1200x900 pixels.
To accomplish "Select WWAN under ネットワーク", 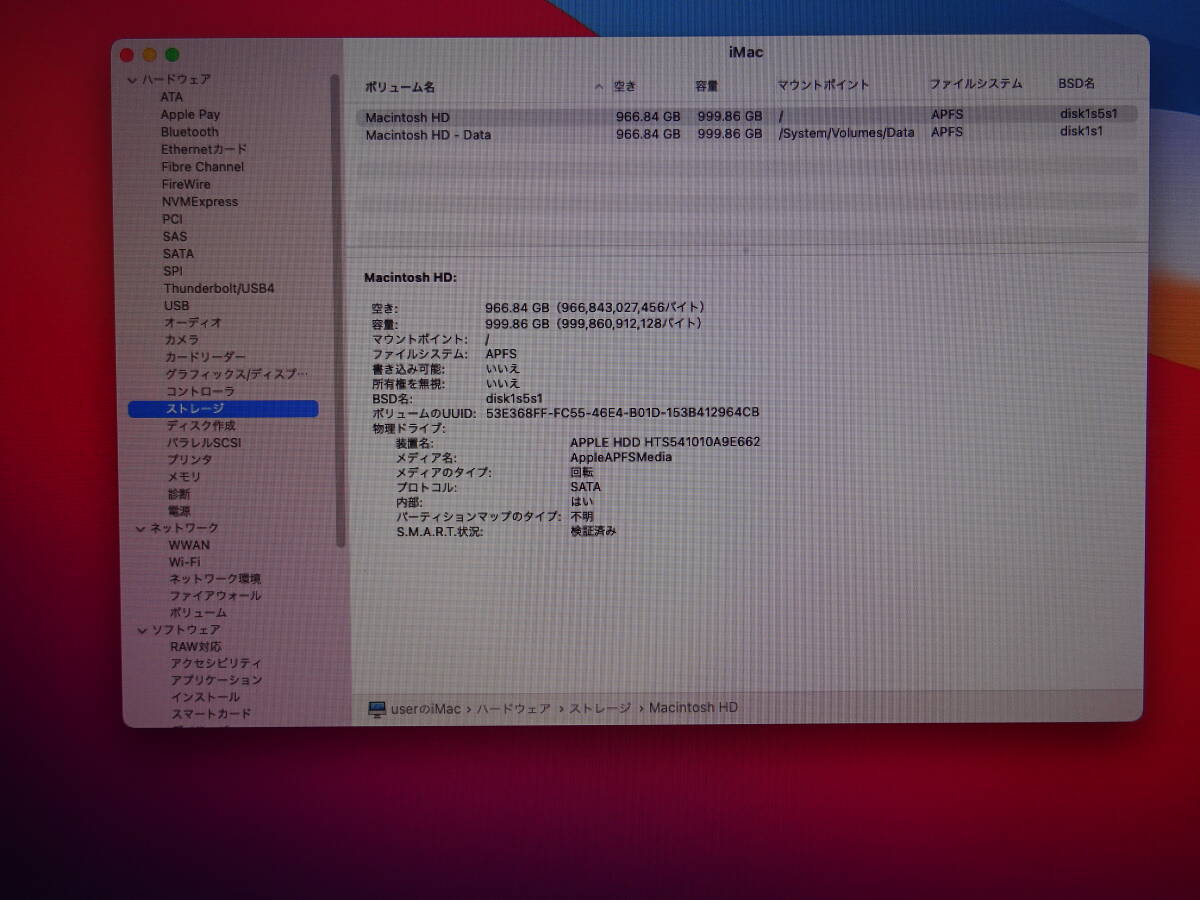I will tap(189, 545).
